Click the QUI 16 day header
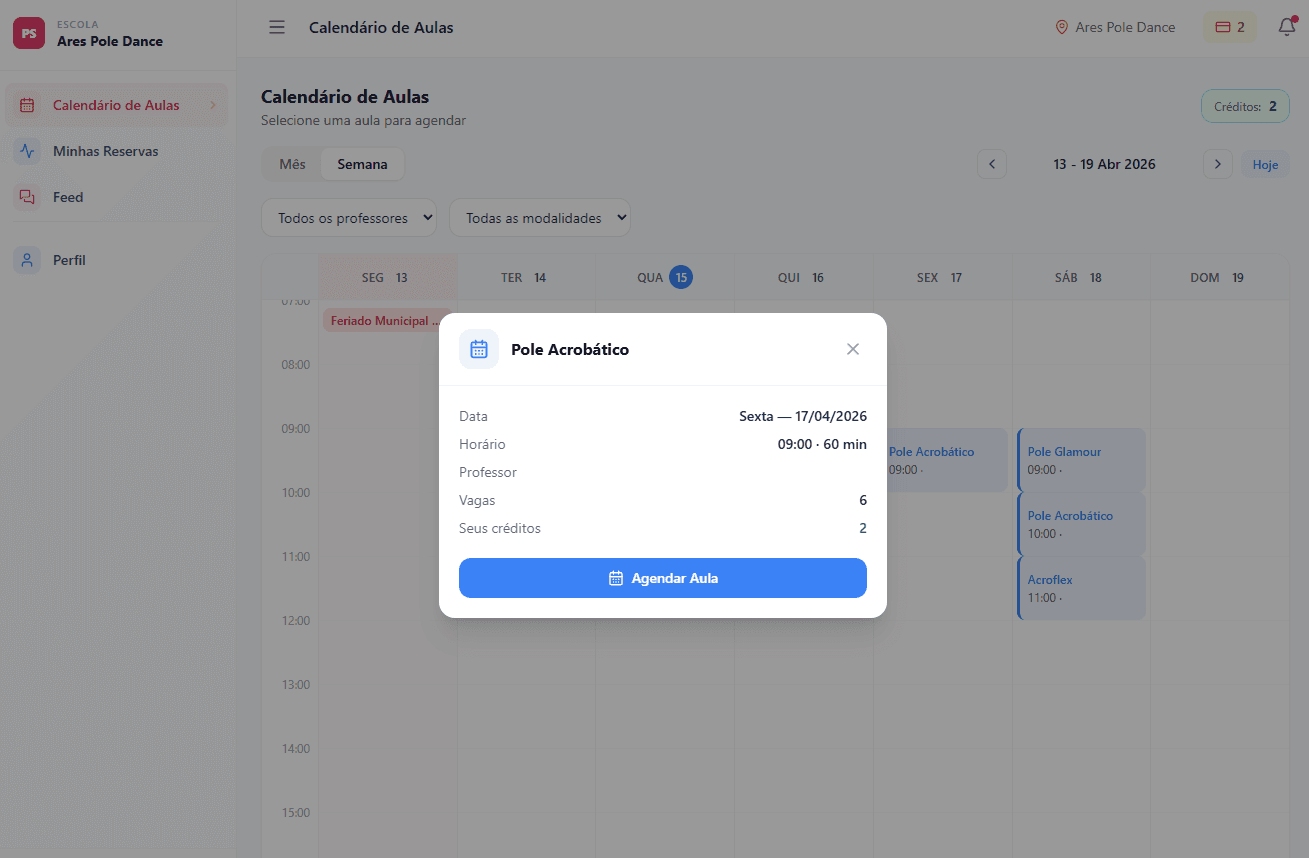1309x858 pixels. tap(803, 277)
